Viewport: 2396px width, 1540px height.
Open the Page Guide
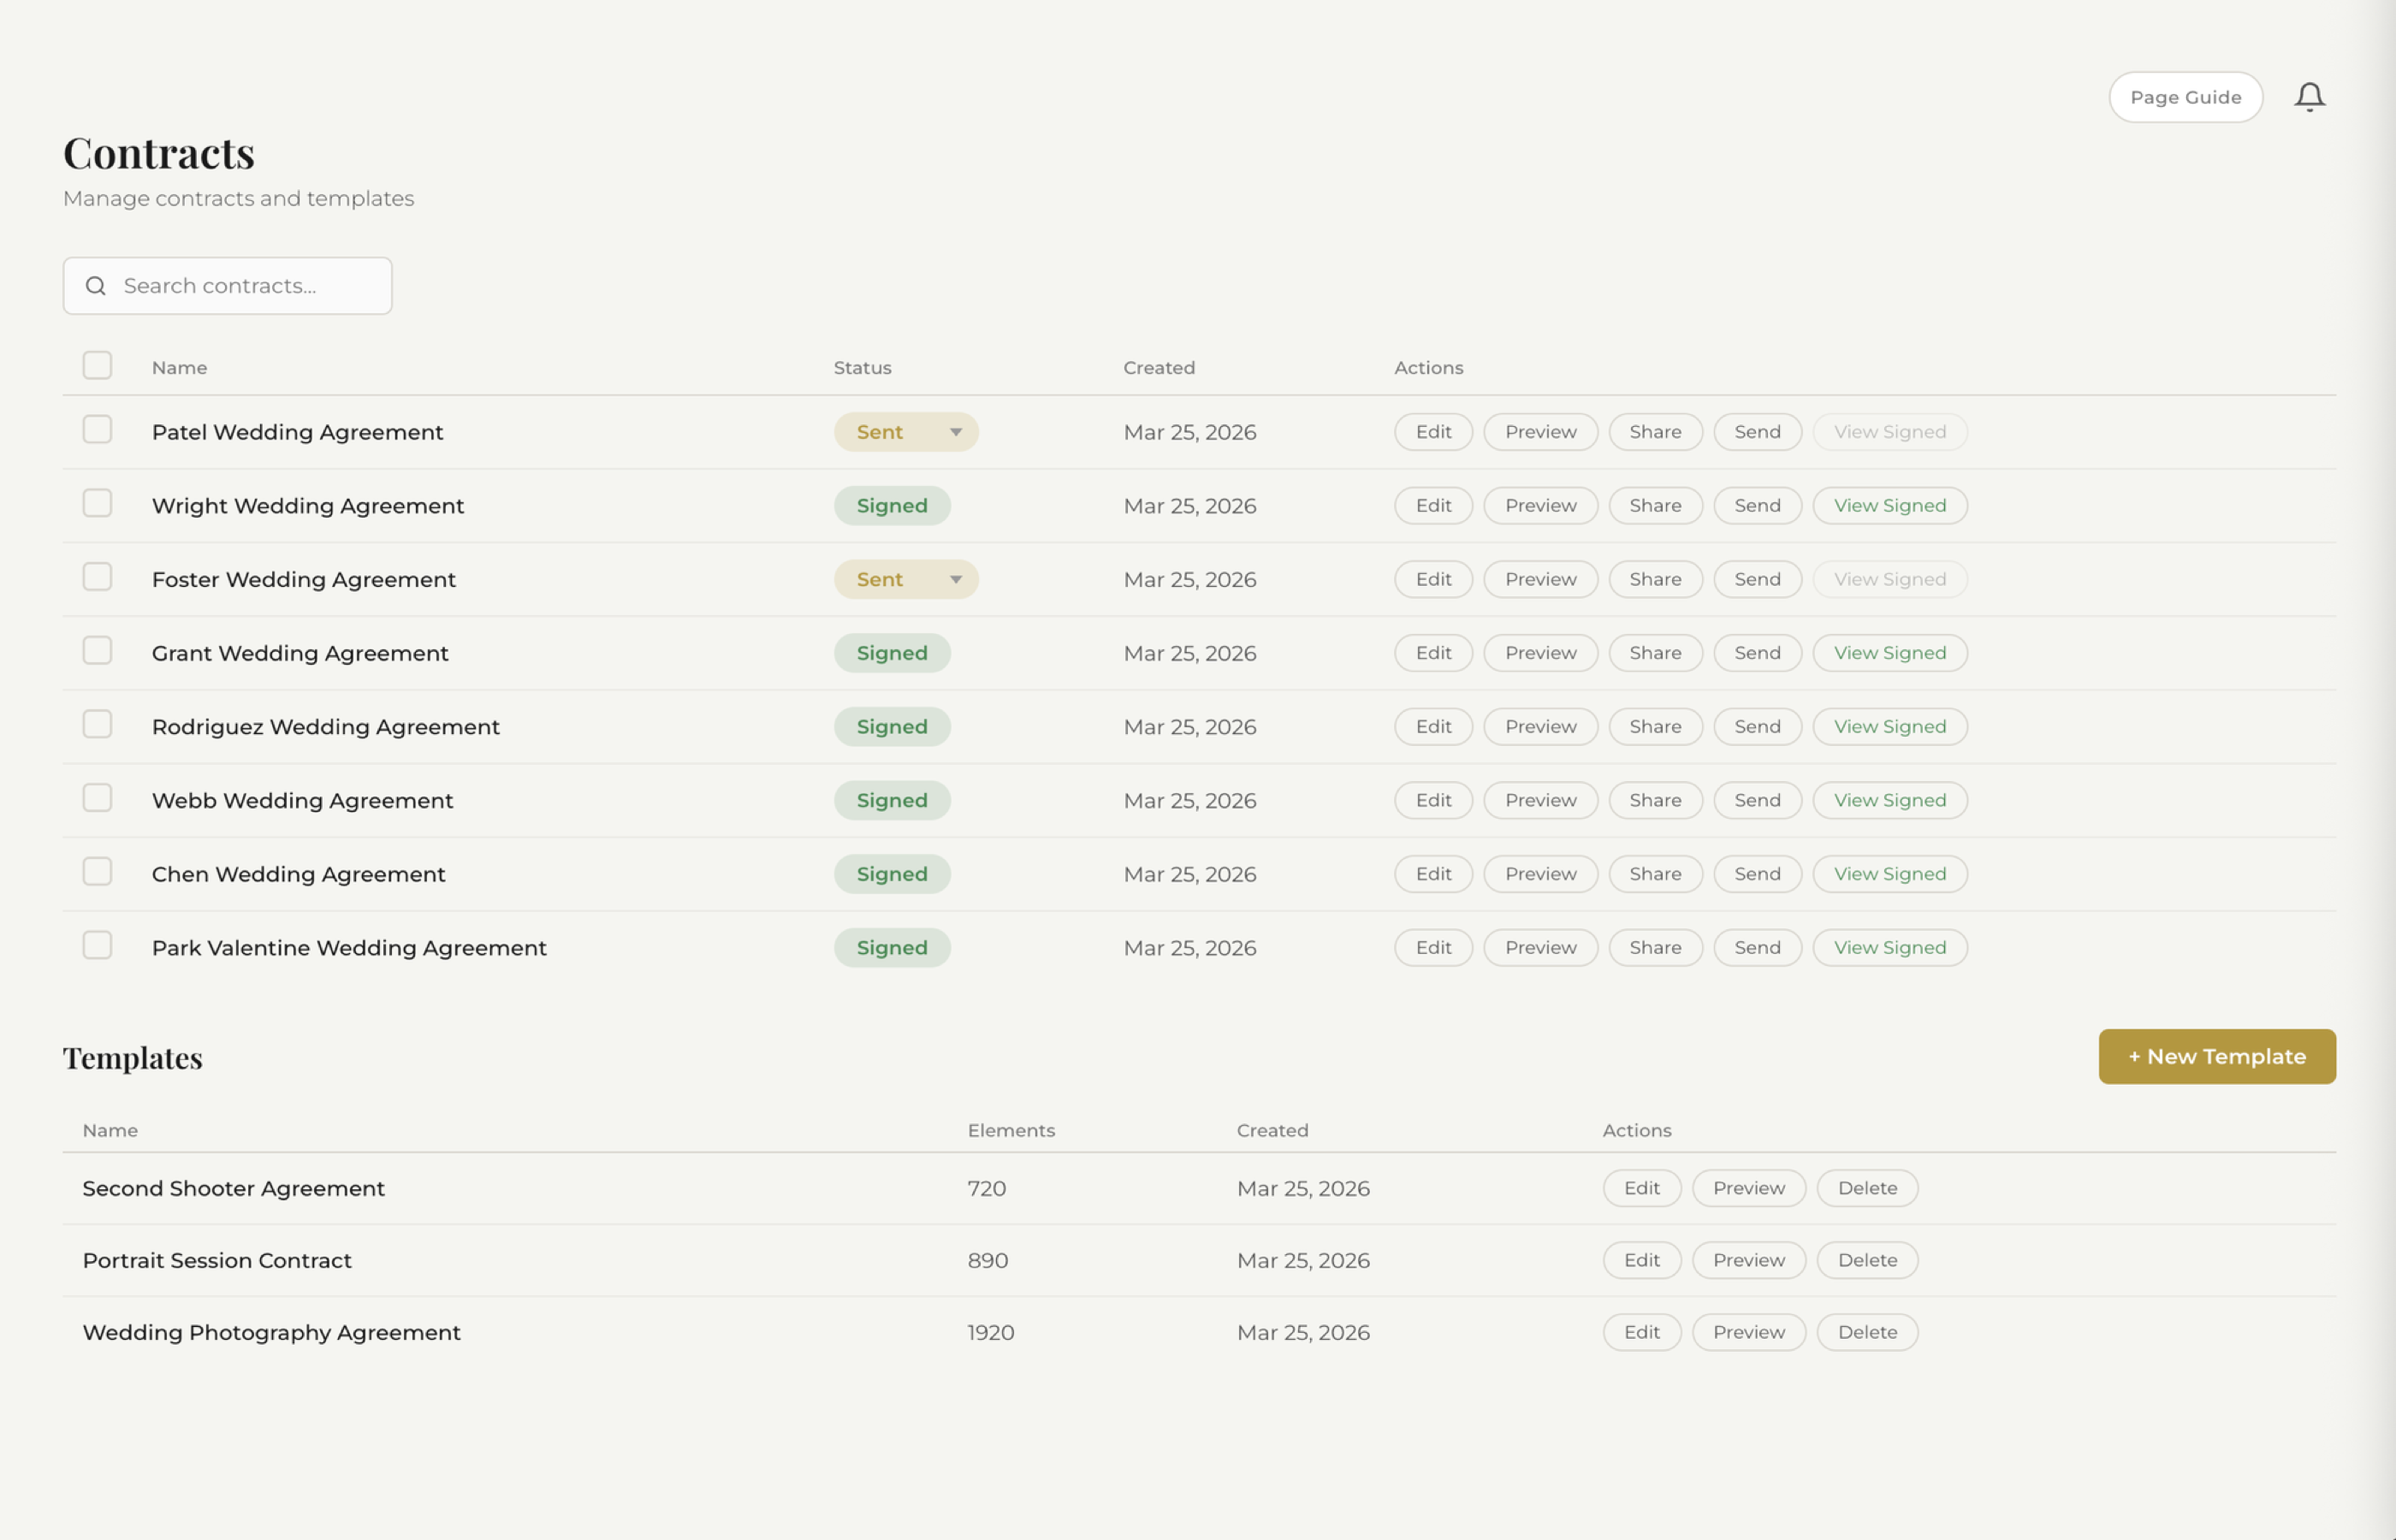[2185, 96]
